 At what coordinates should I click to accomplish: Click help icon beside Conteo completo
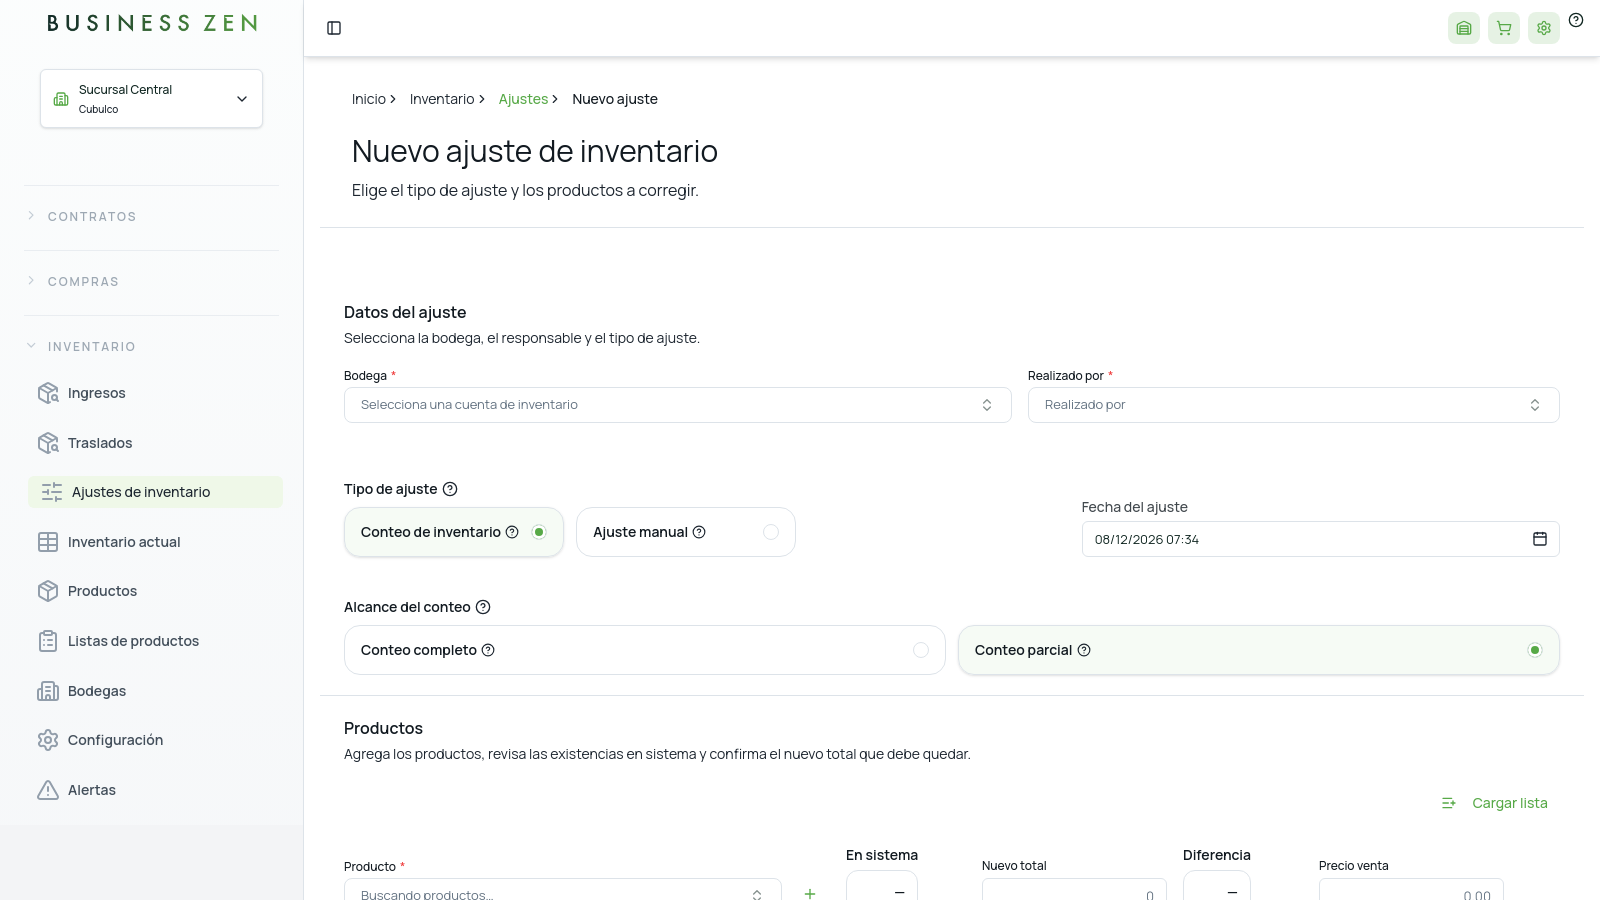[488, 650]
